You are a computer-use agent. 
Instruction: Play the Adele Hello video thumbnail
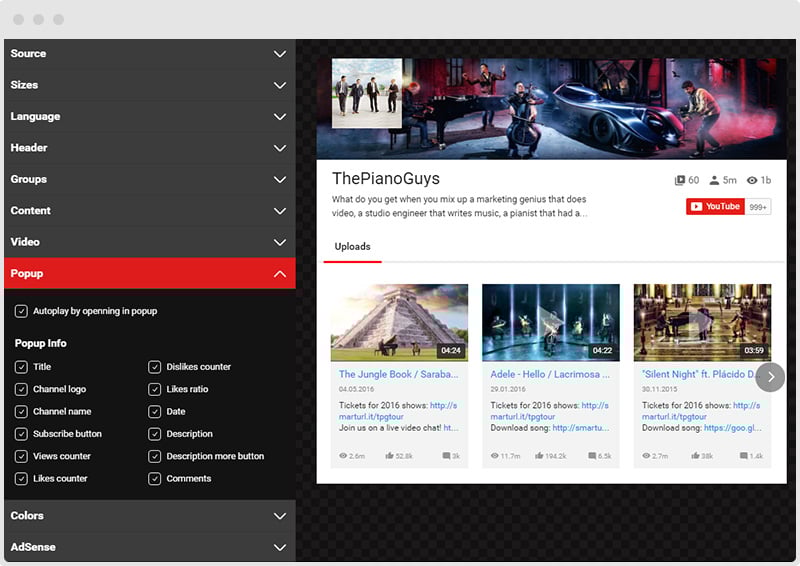[551, 323]
